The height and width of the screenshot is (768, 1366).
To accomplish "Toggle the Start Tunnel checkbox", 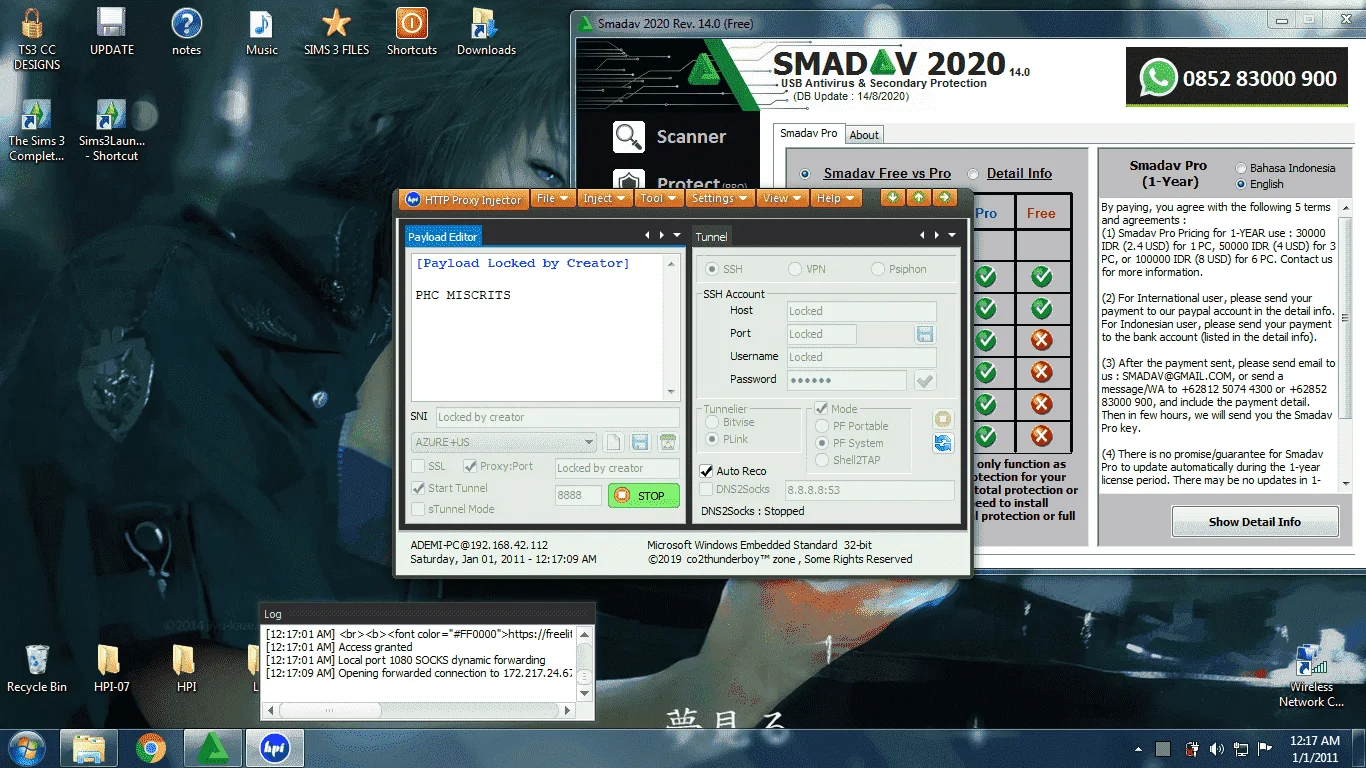I will coord(419,488).
